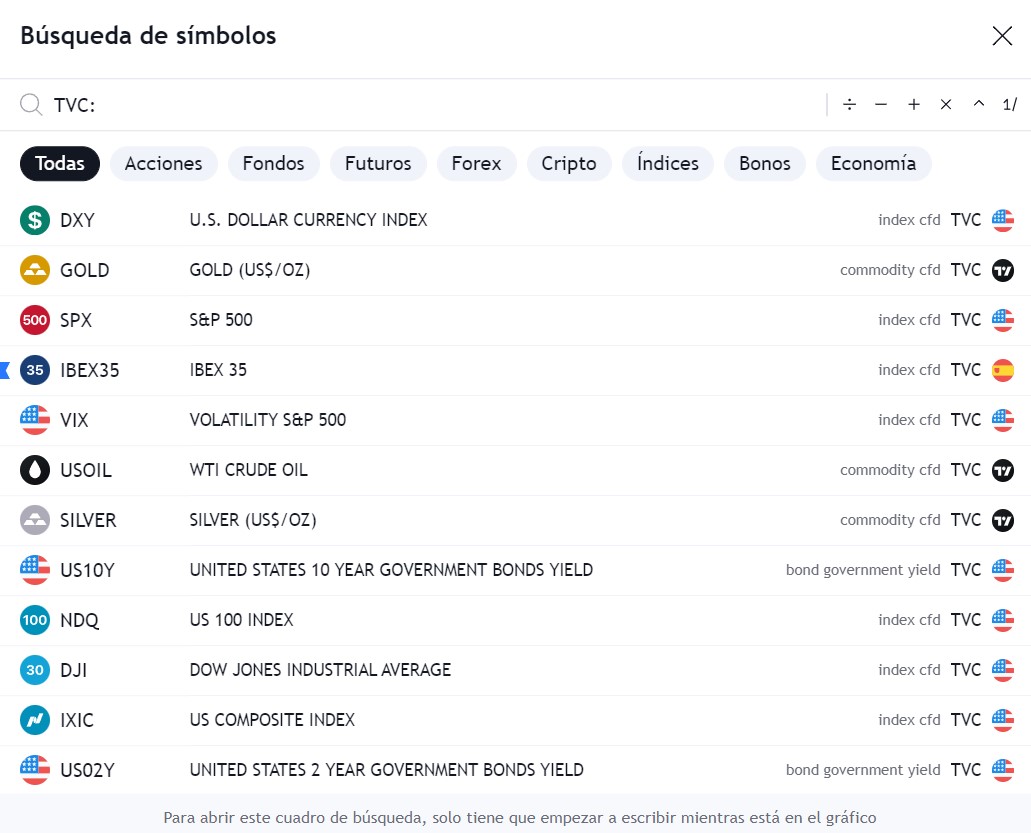Select US COMPOSITE INDEX result
Image resolution: width=1031 pixels, height=833 pixels.
(272, 720)
